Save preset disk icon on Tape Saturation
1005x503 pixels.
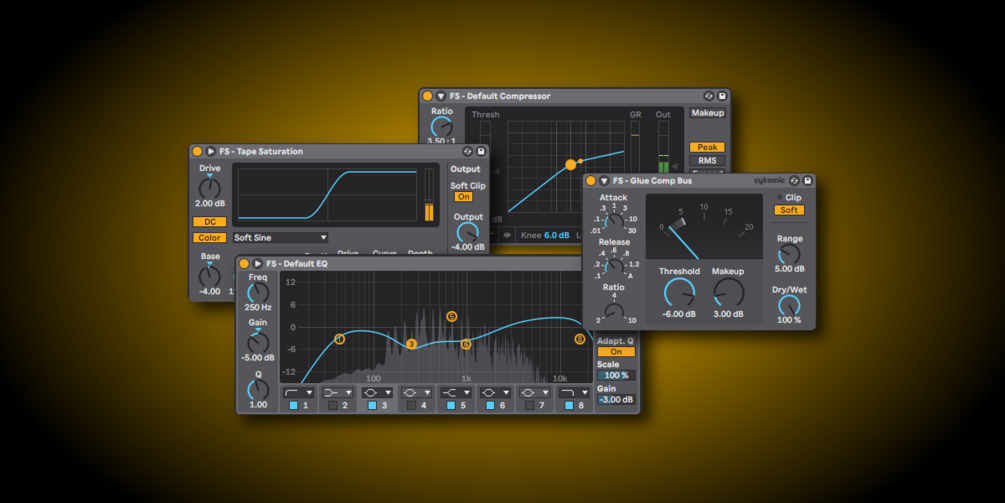[x=481, y=151]
